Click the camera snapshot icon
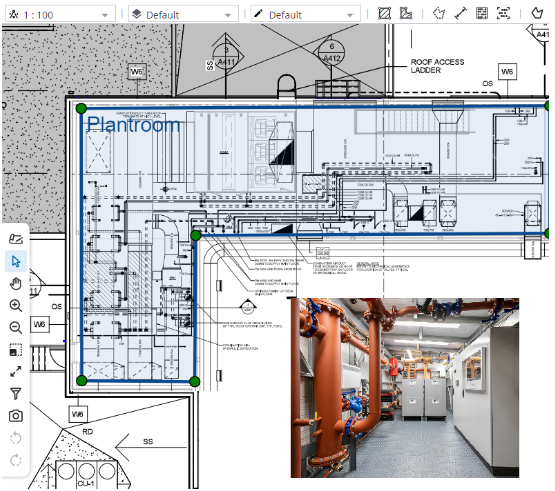The image size is (555, 491). pos(16,416)
